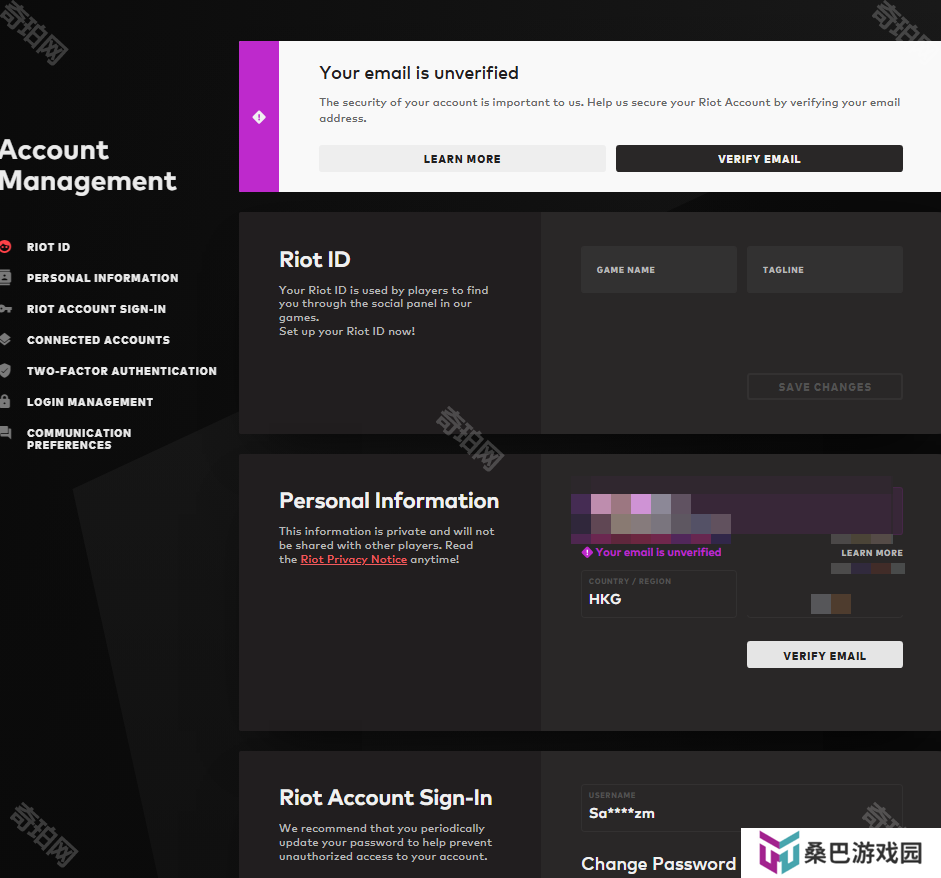Click Verify Email under Personal Information
The height and width of the screenshot is (878, 941).
pyautogui.click(x=824, y=655)
